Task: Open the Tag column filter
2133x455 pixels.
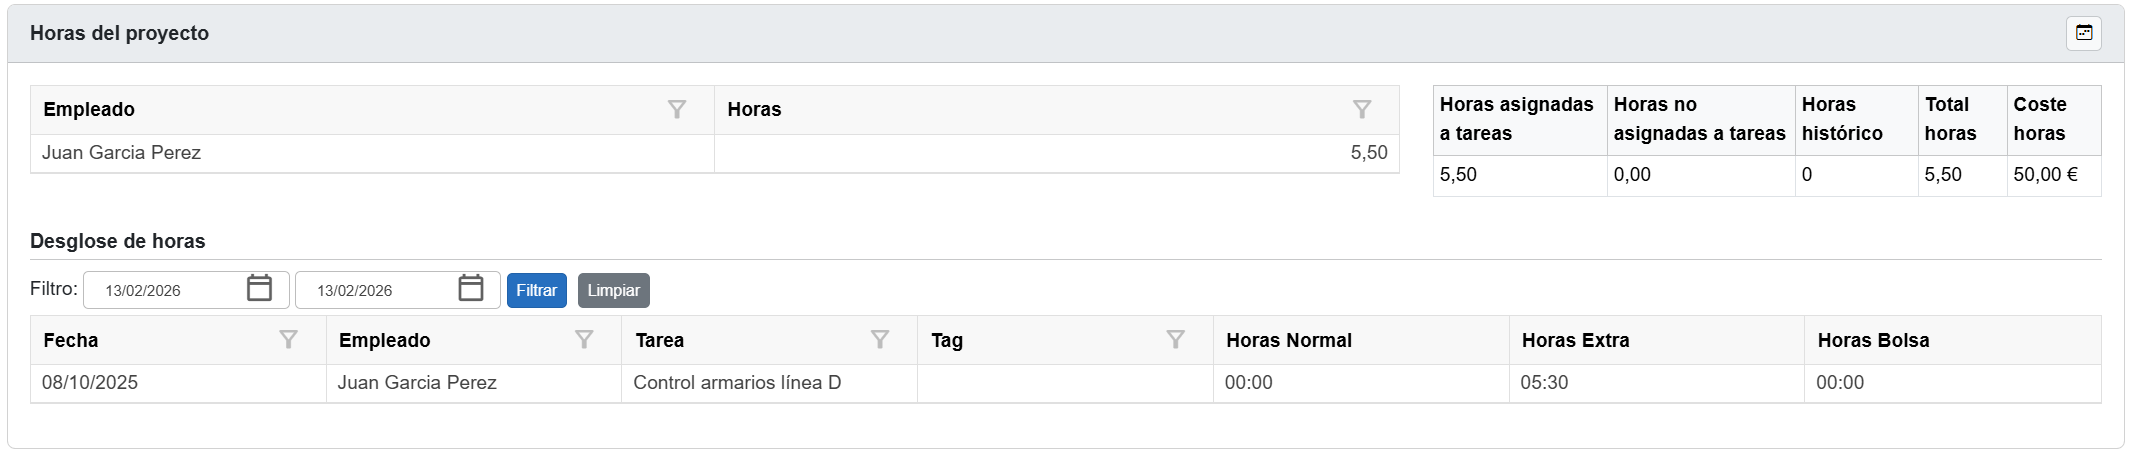Action: [x=1176, y=340]
